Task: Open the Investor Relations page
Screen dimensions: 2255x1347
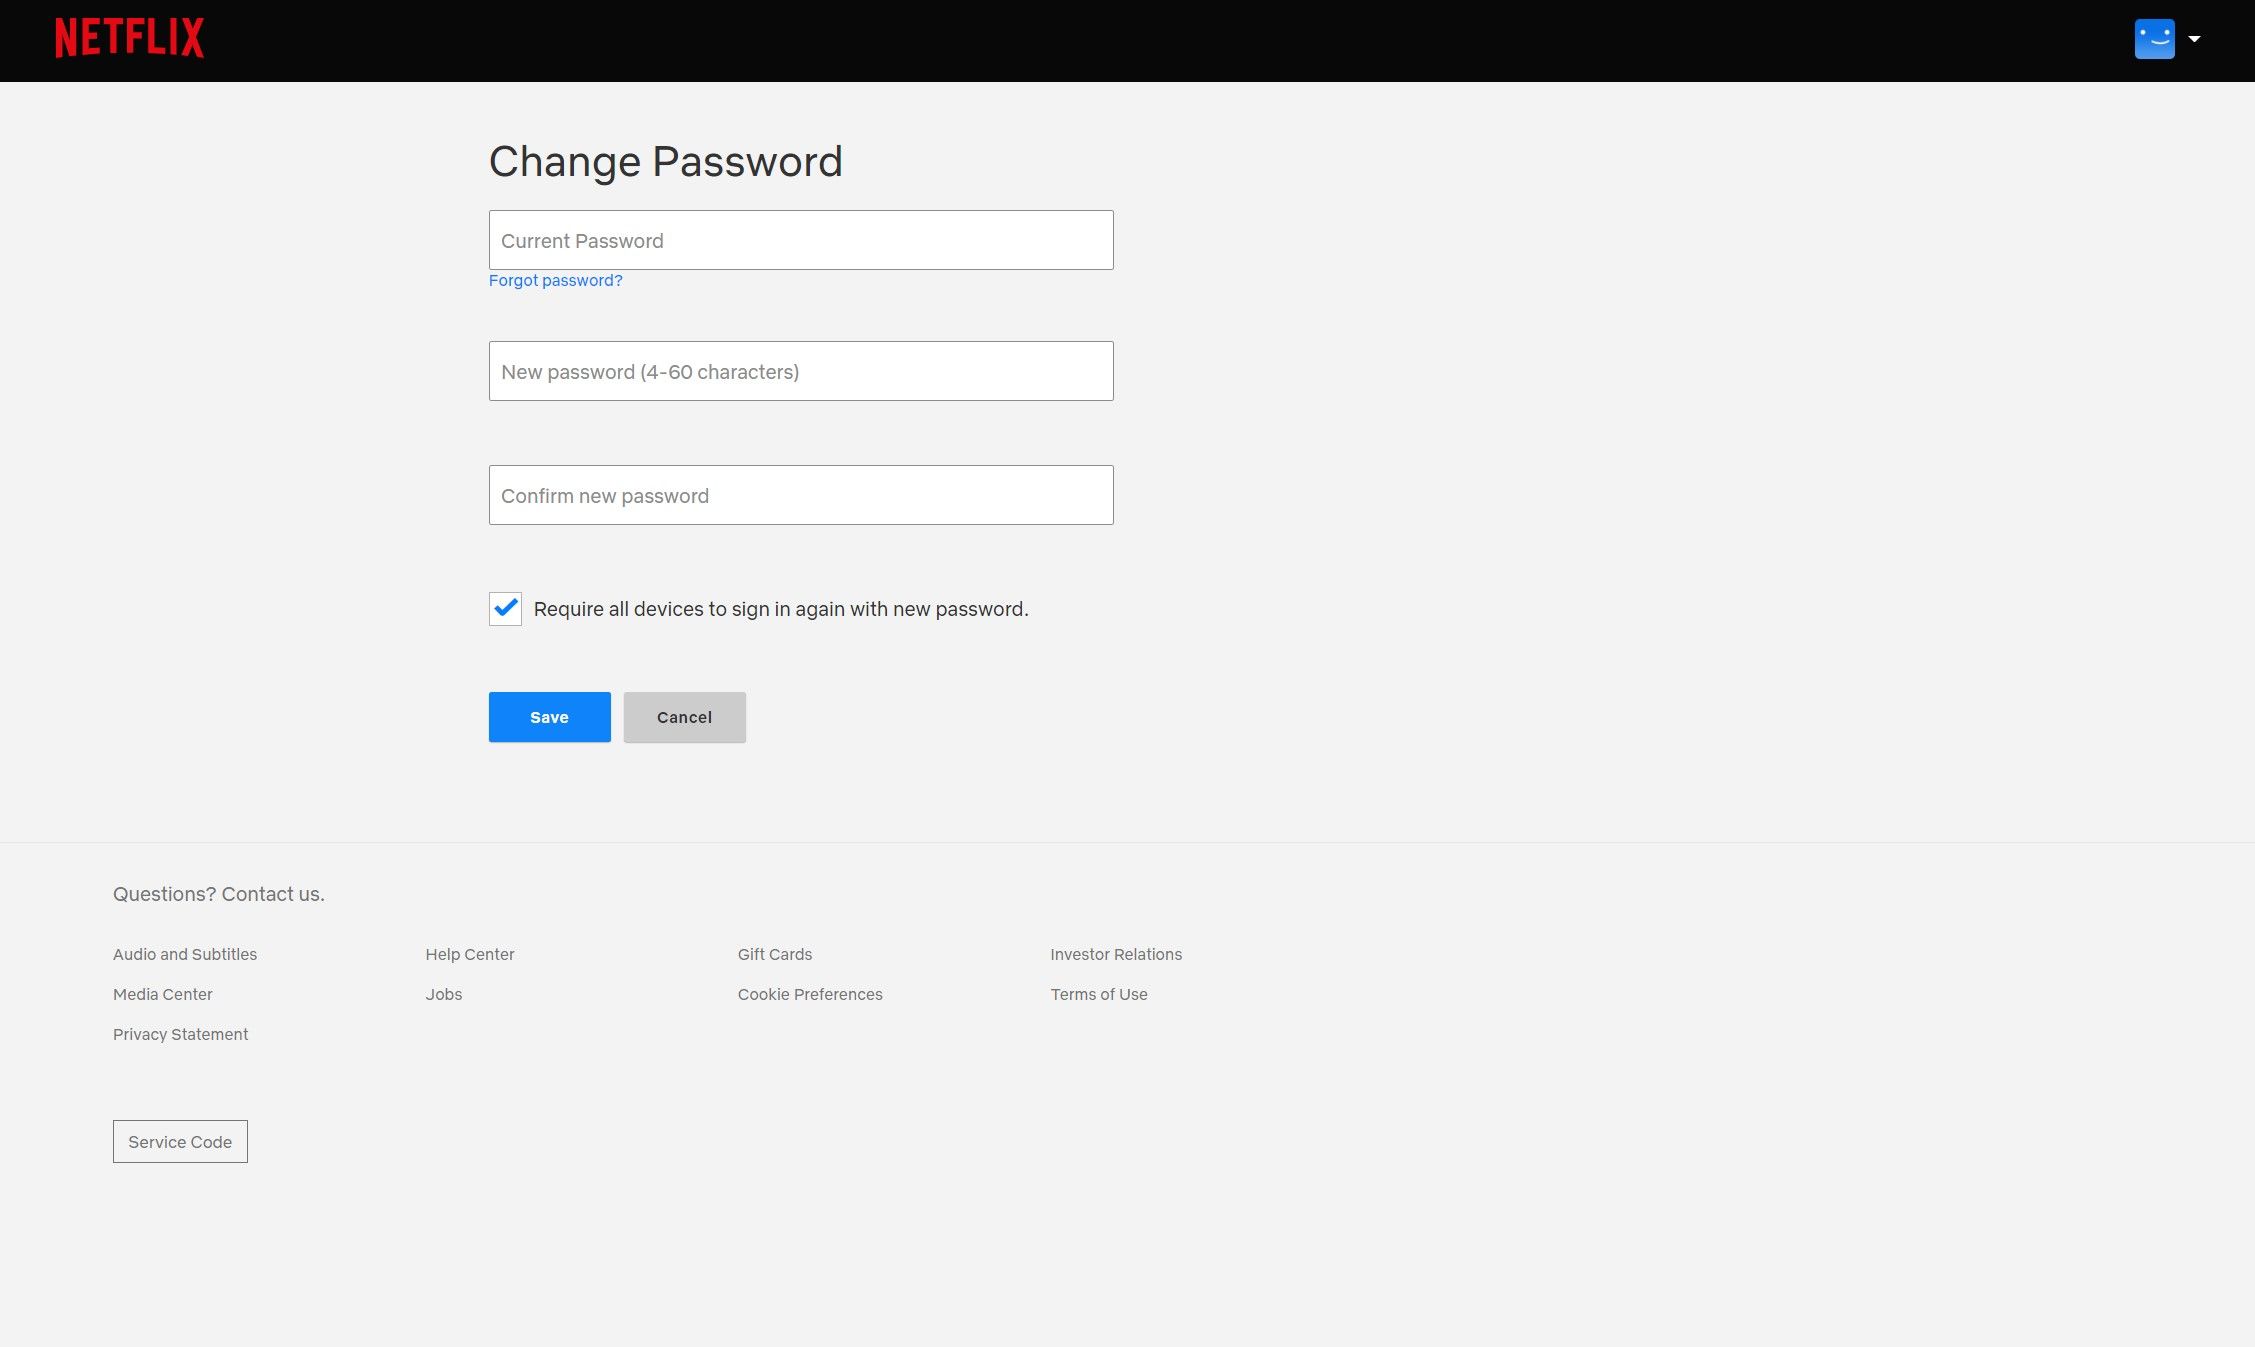Action: [x=1115, y=954]
